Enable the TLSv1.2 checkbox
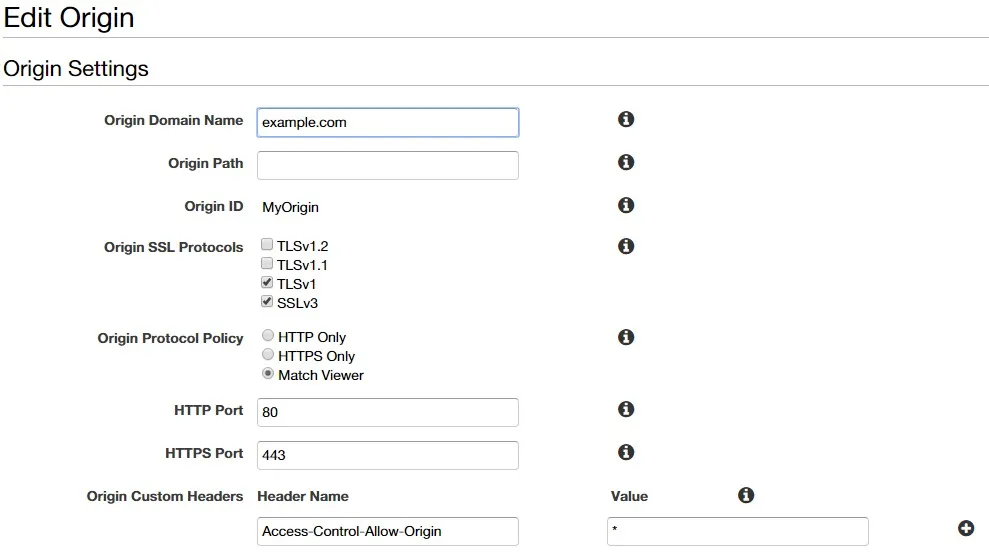This screenshot has height=552, width=989. pos(267,244)
